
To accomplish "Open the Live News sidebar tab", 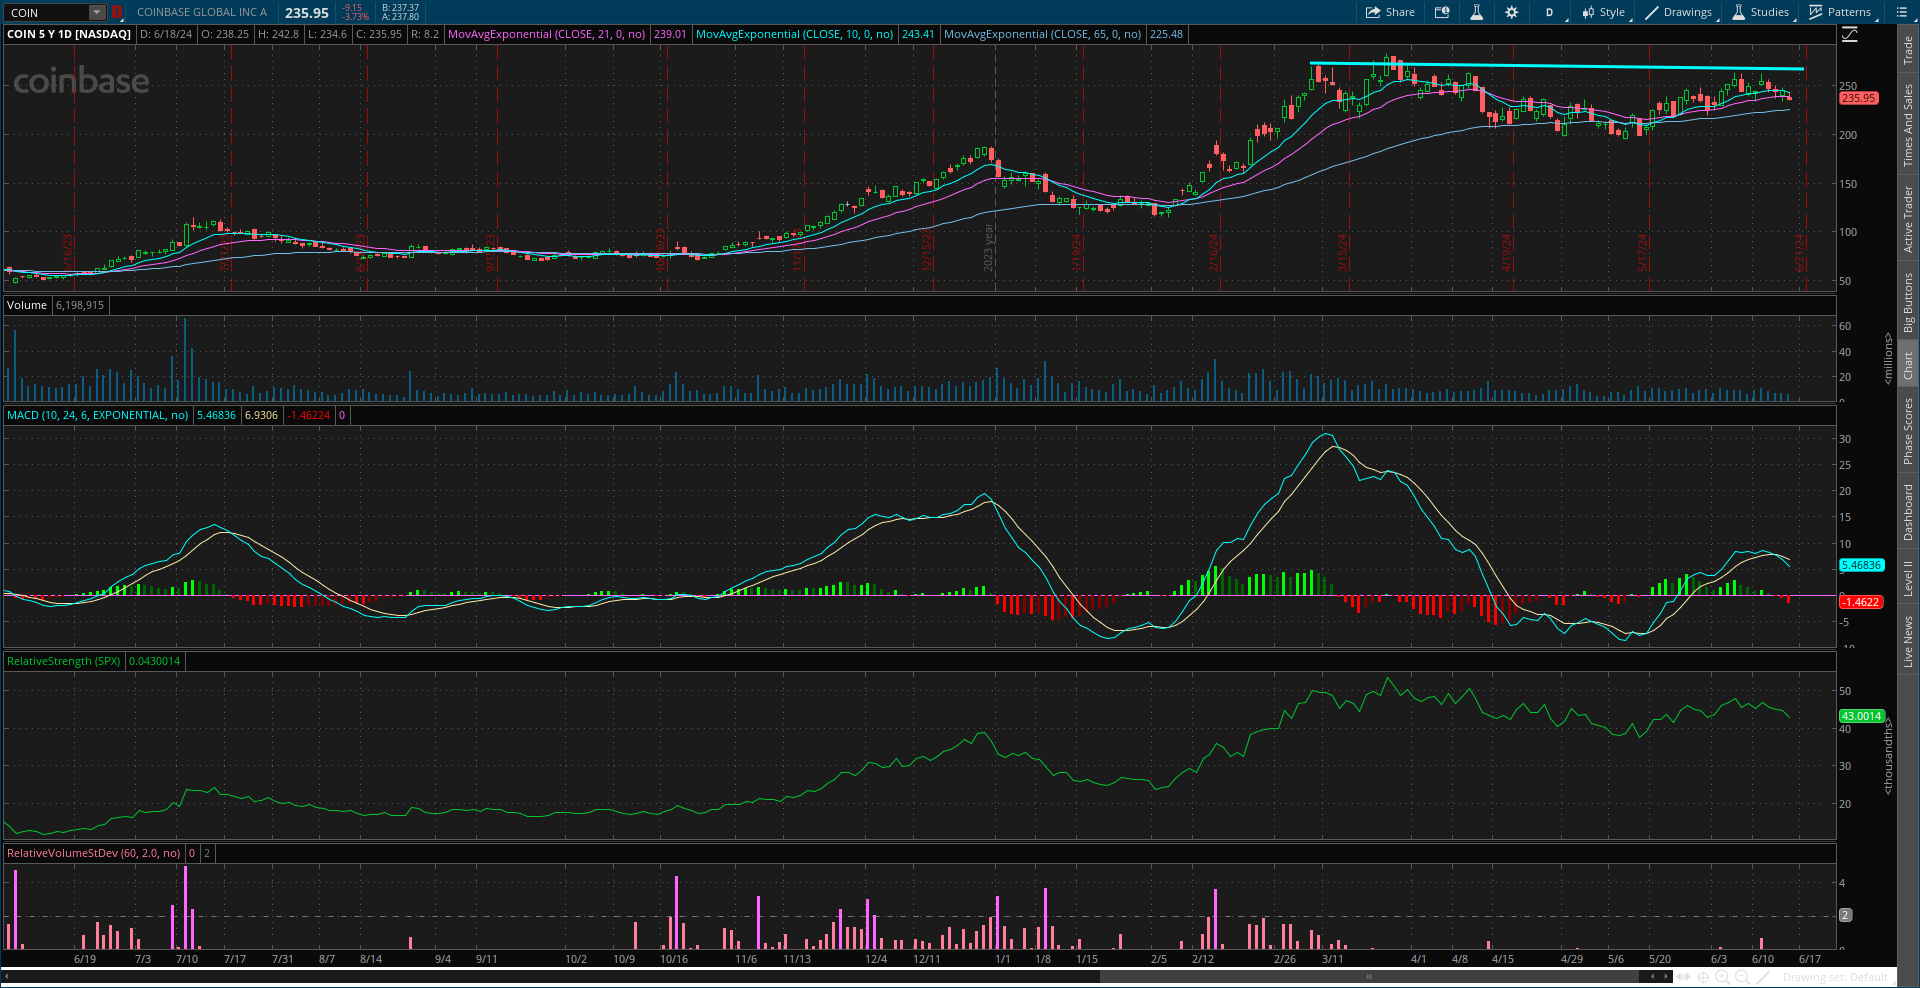I will pos(1908,641).
